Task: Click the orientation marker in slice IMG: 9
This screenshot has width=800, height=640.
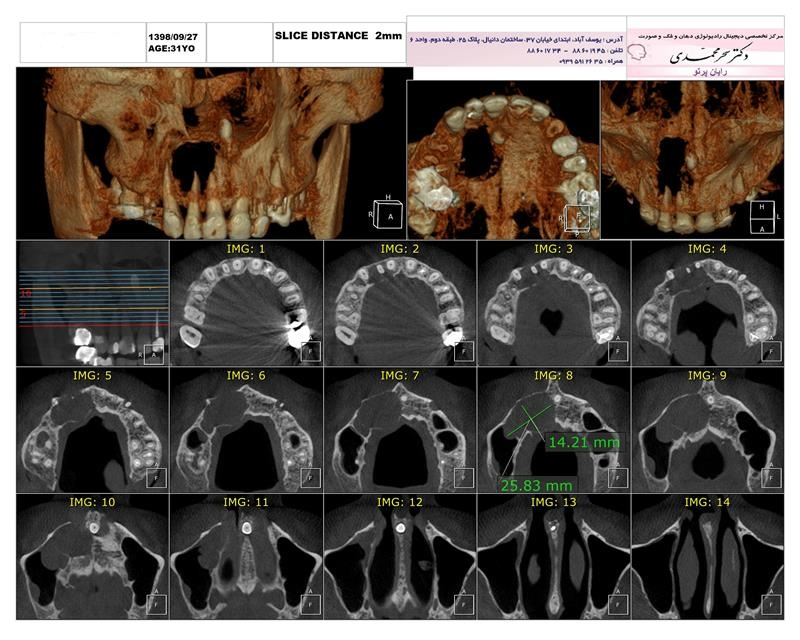Action: click(771, 478)
